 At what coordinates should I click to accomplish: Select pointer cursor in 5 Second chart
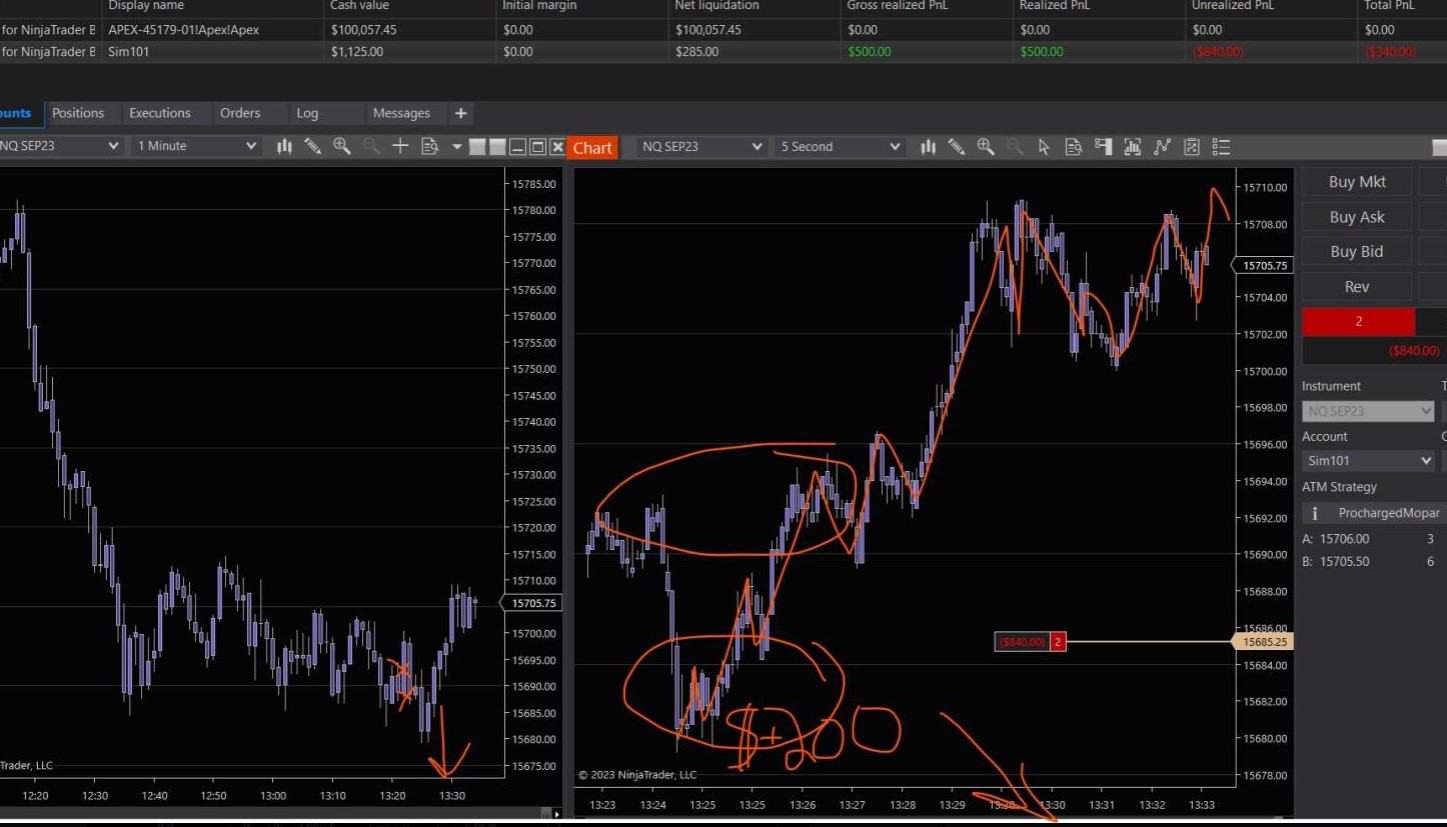1044,147
